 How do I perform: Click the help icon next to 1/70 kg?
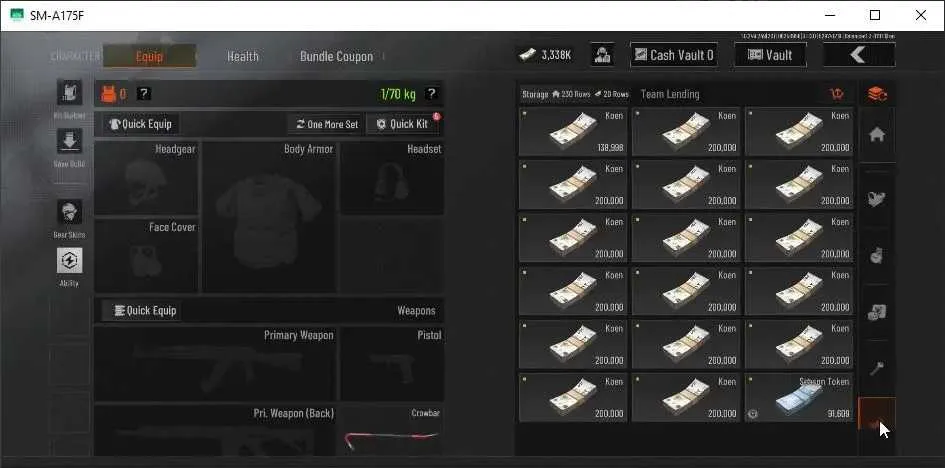431,93
